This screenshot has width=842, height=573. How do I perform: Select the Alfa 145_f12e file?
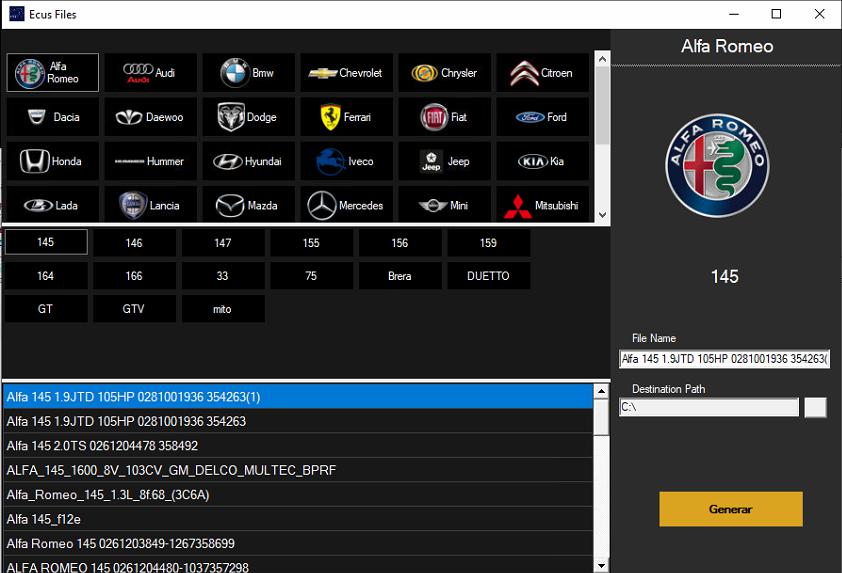coord(298,519)
